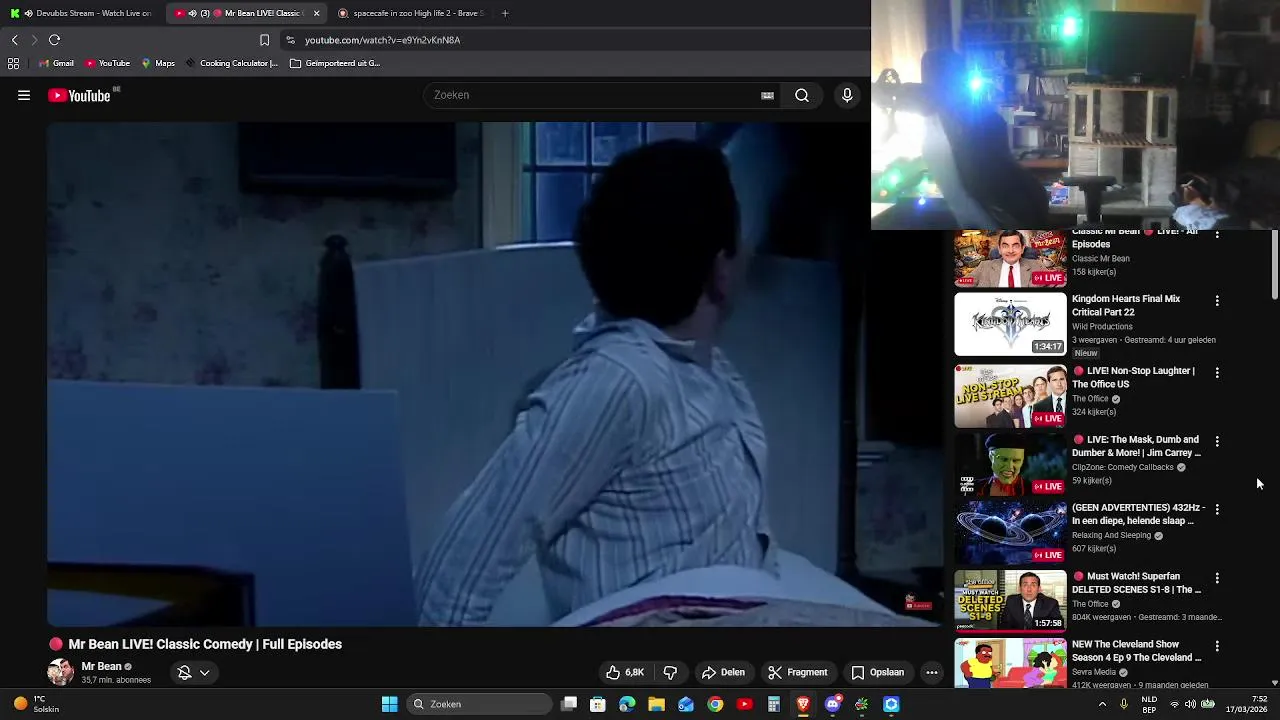Go forward with the browser forward arrow
This screenshot has width=1280, height=720.
pyautogui.click(x=34, y=40)
